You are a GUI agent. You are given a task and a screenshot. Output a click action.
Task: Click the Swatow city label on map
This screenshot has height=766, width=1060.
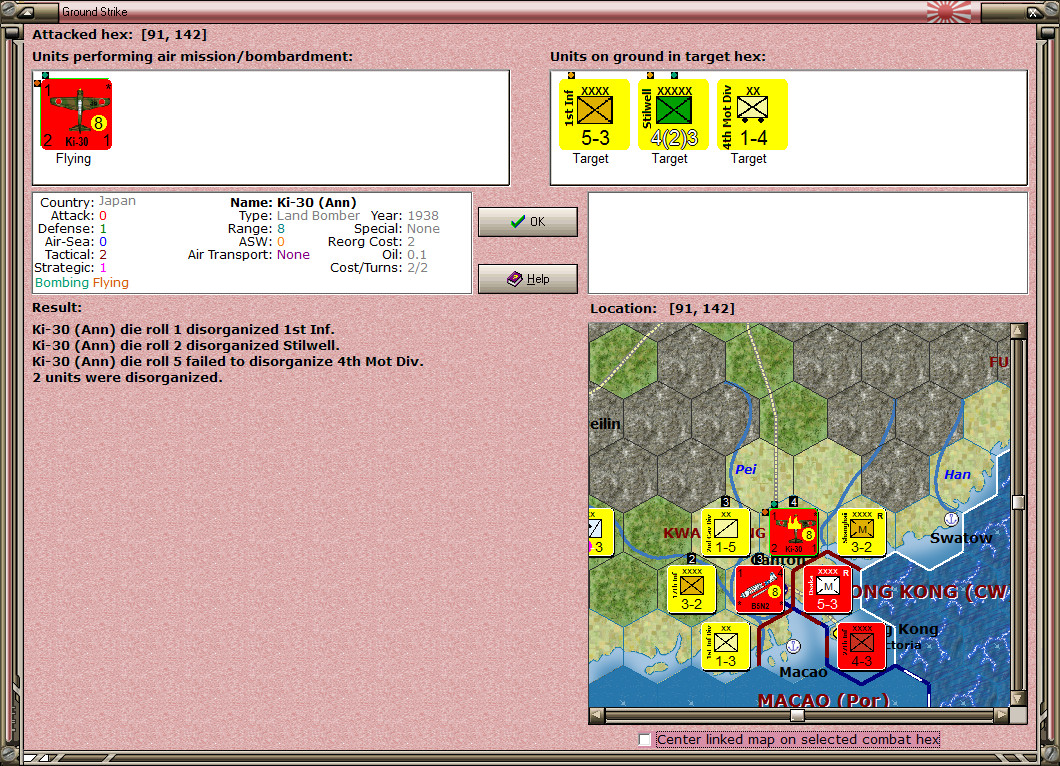(x=961, y=538)
